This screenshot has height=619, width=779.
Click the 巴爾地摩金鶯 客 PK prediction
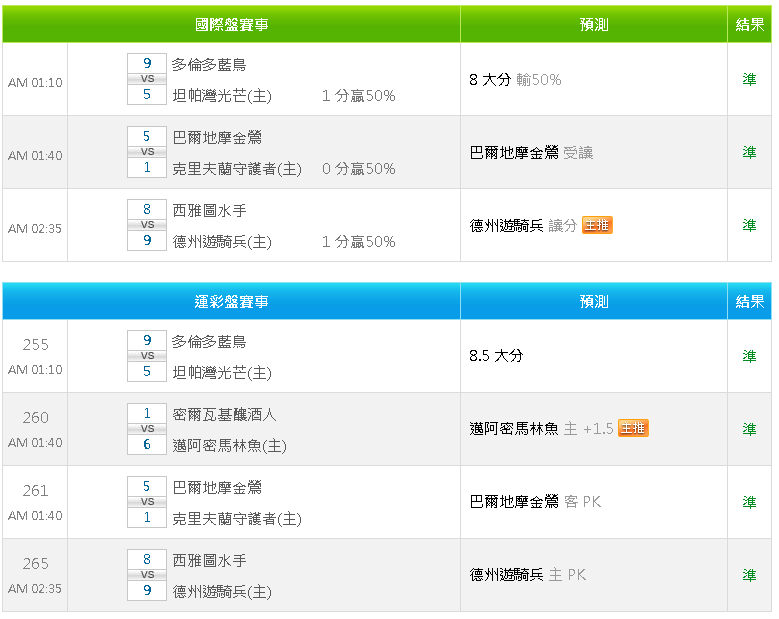coord(535,502)
